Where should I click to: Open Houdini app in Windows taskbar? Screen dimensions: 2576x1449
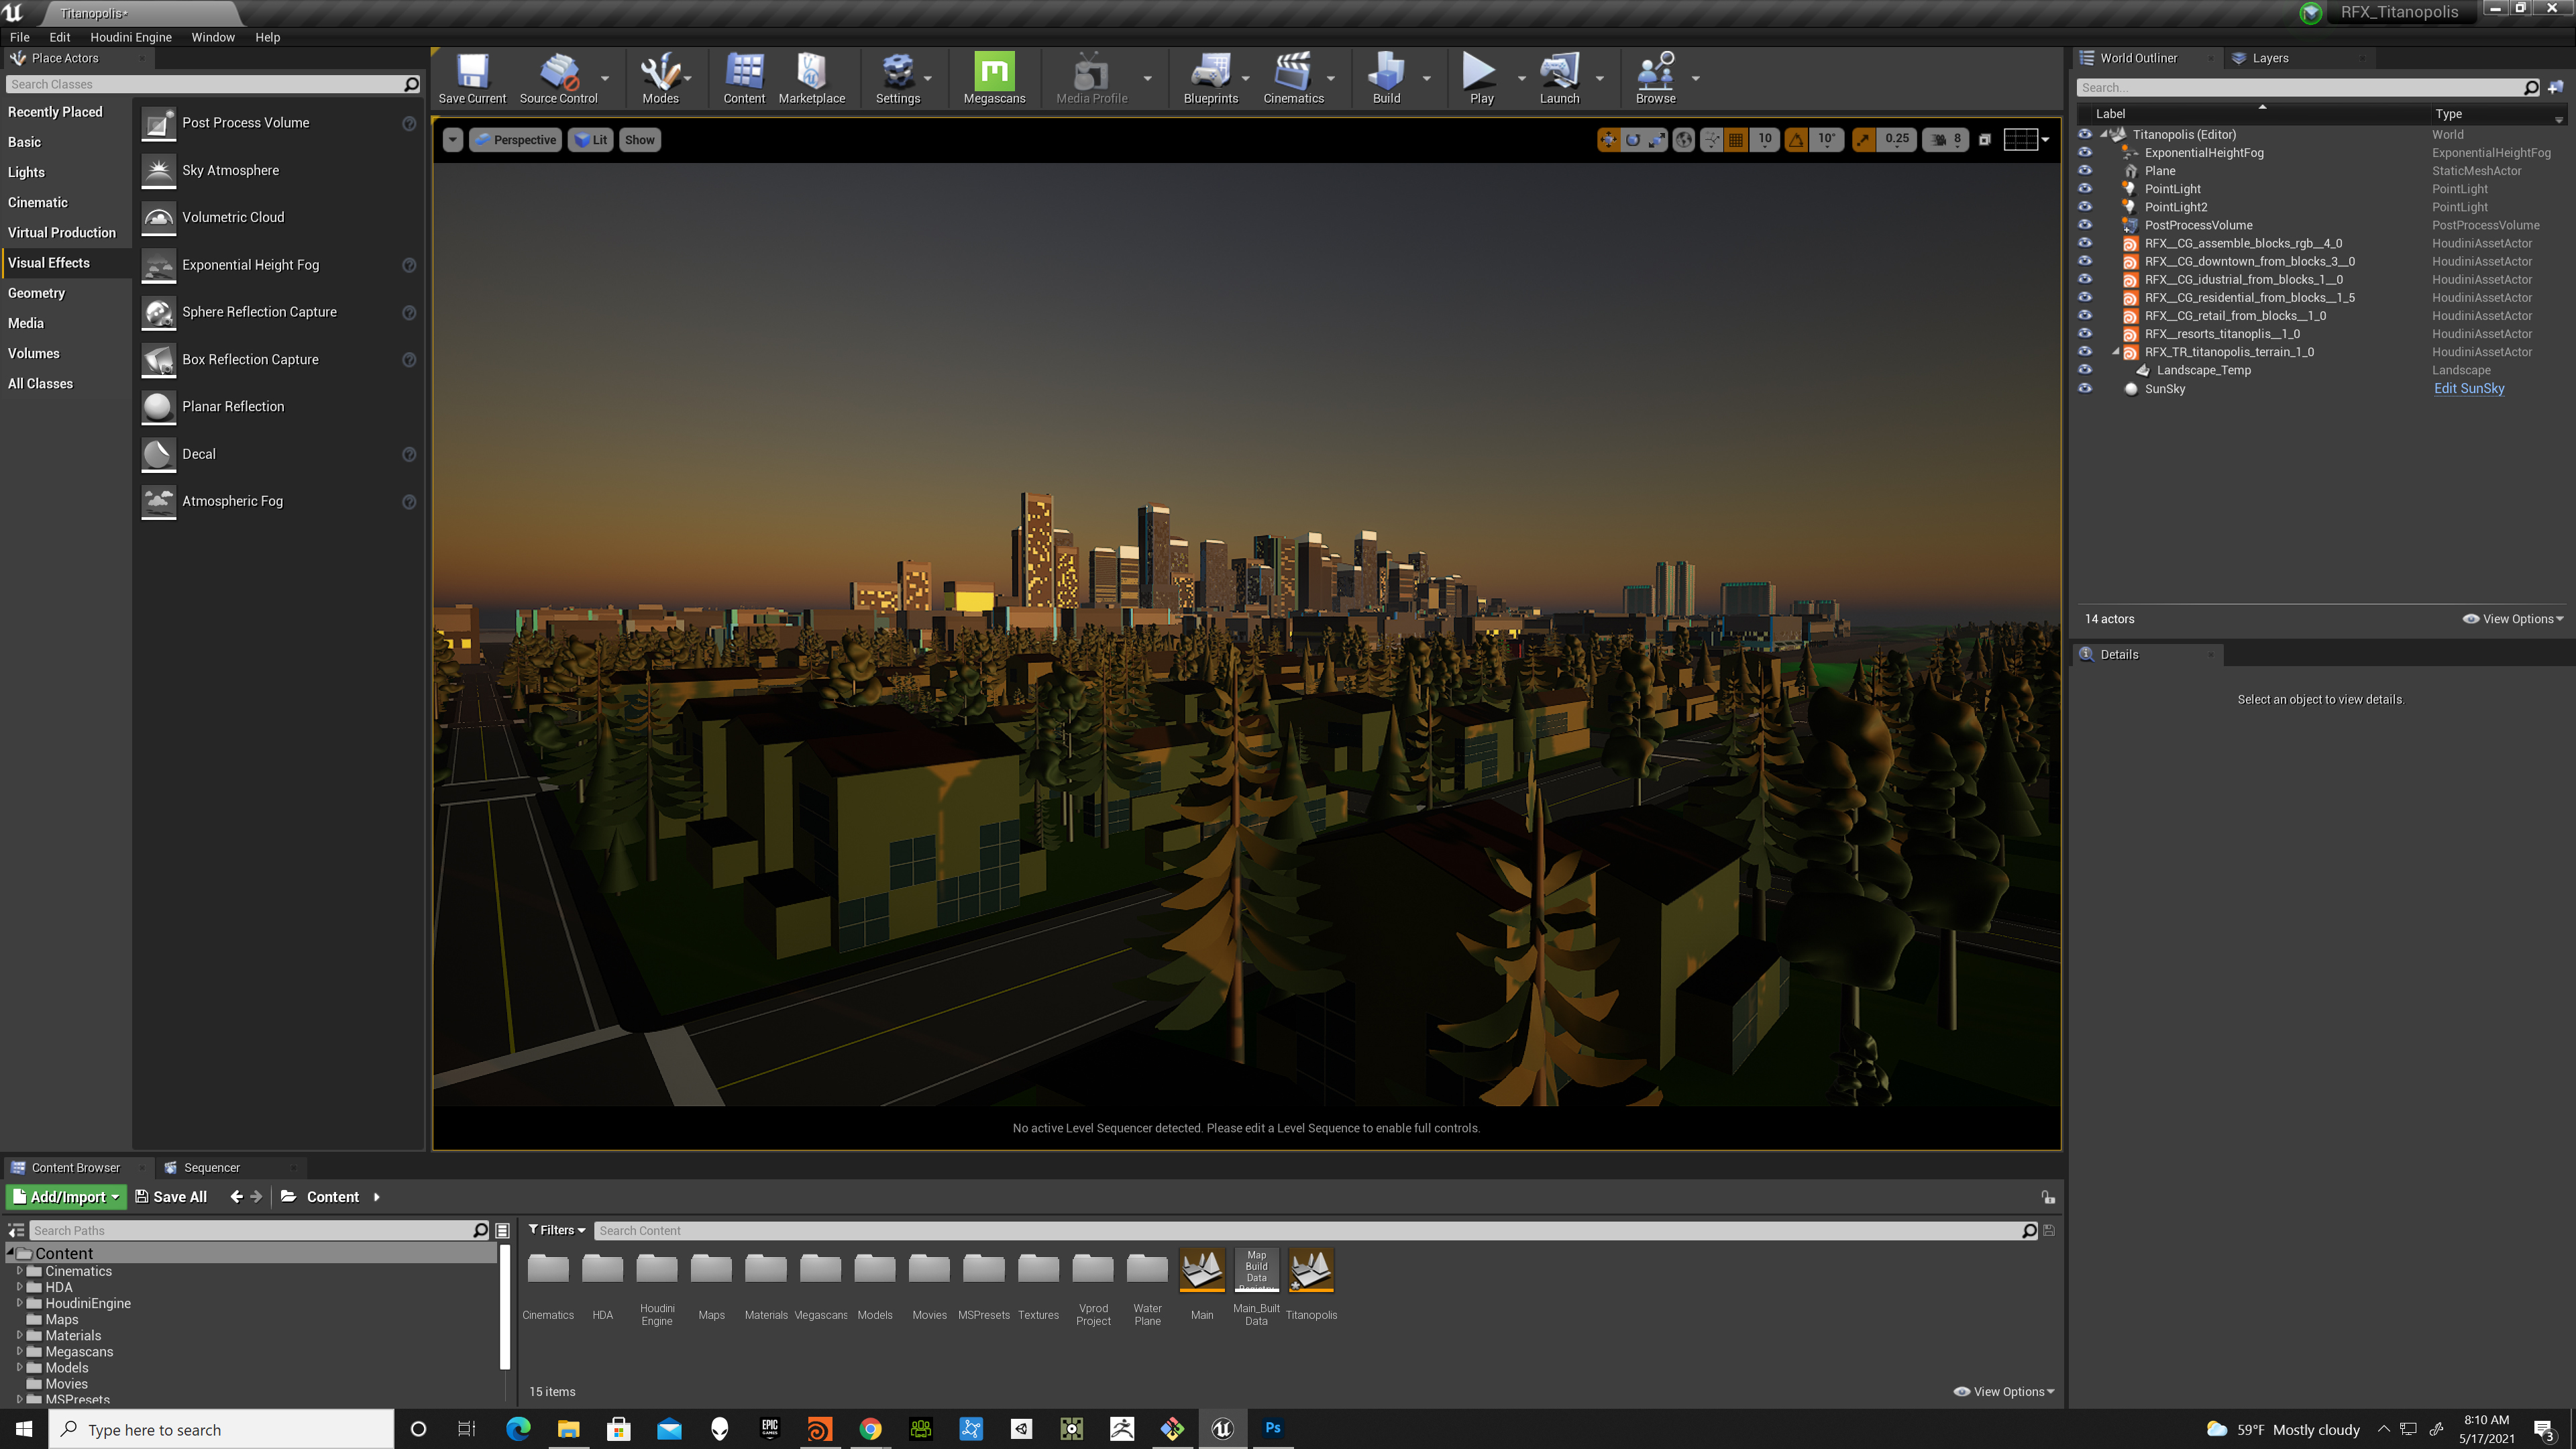[x=819, y=1429]
